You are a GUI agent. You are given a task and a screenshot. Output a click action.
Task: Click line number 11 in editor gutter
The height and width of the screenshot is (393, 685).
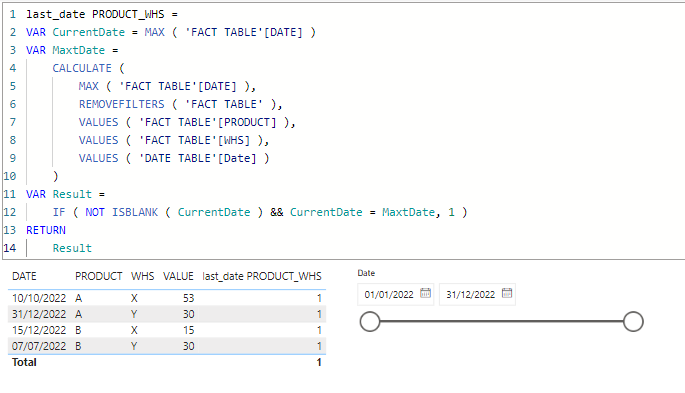pyautogui.click(x=10, y=194)
